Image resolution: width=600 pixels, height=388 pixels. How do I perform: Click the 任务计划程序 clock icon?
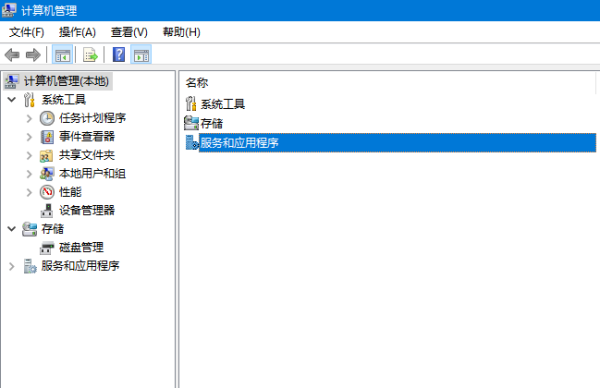click(47, 118)
